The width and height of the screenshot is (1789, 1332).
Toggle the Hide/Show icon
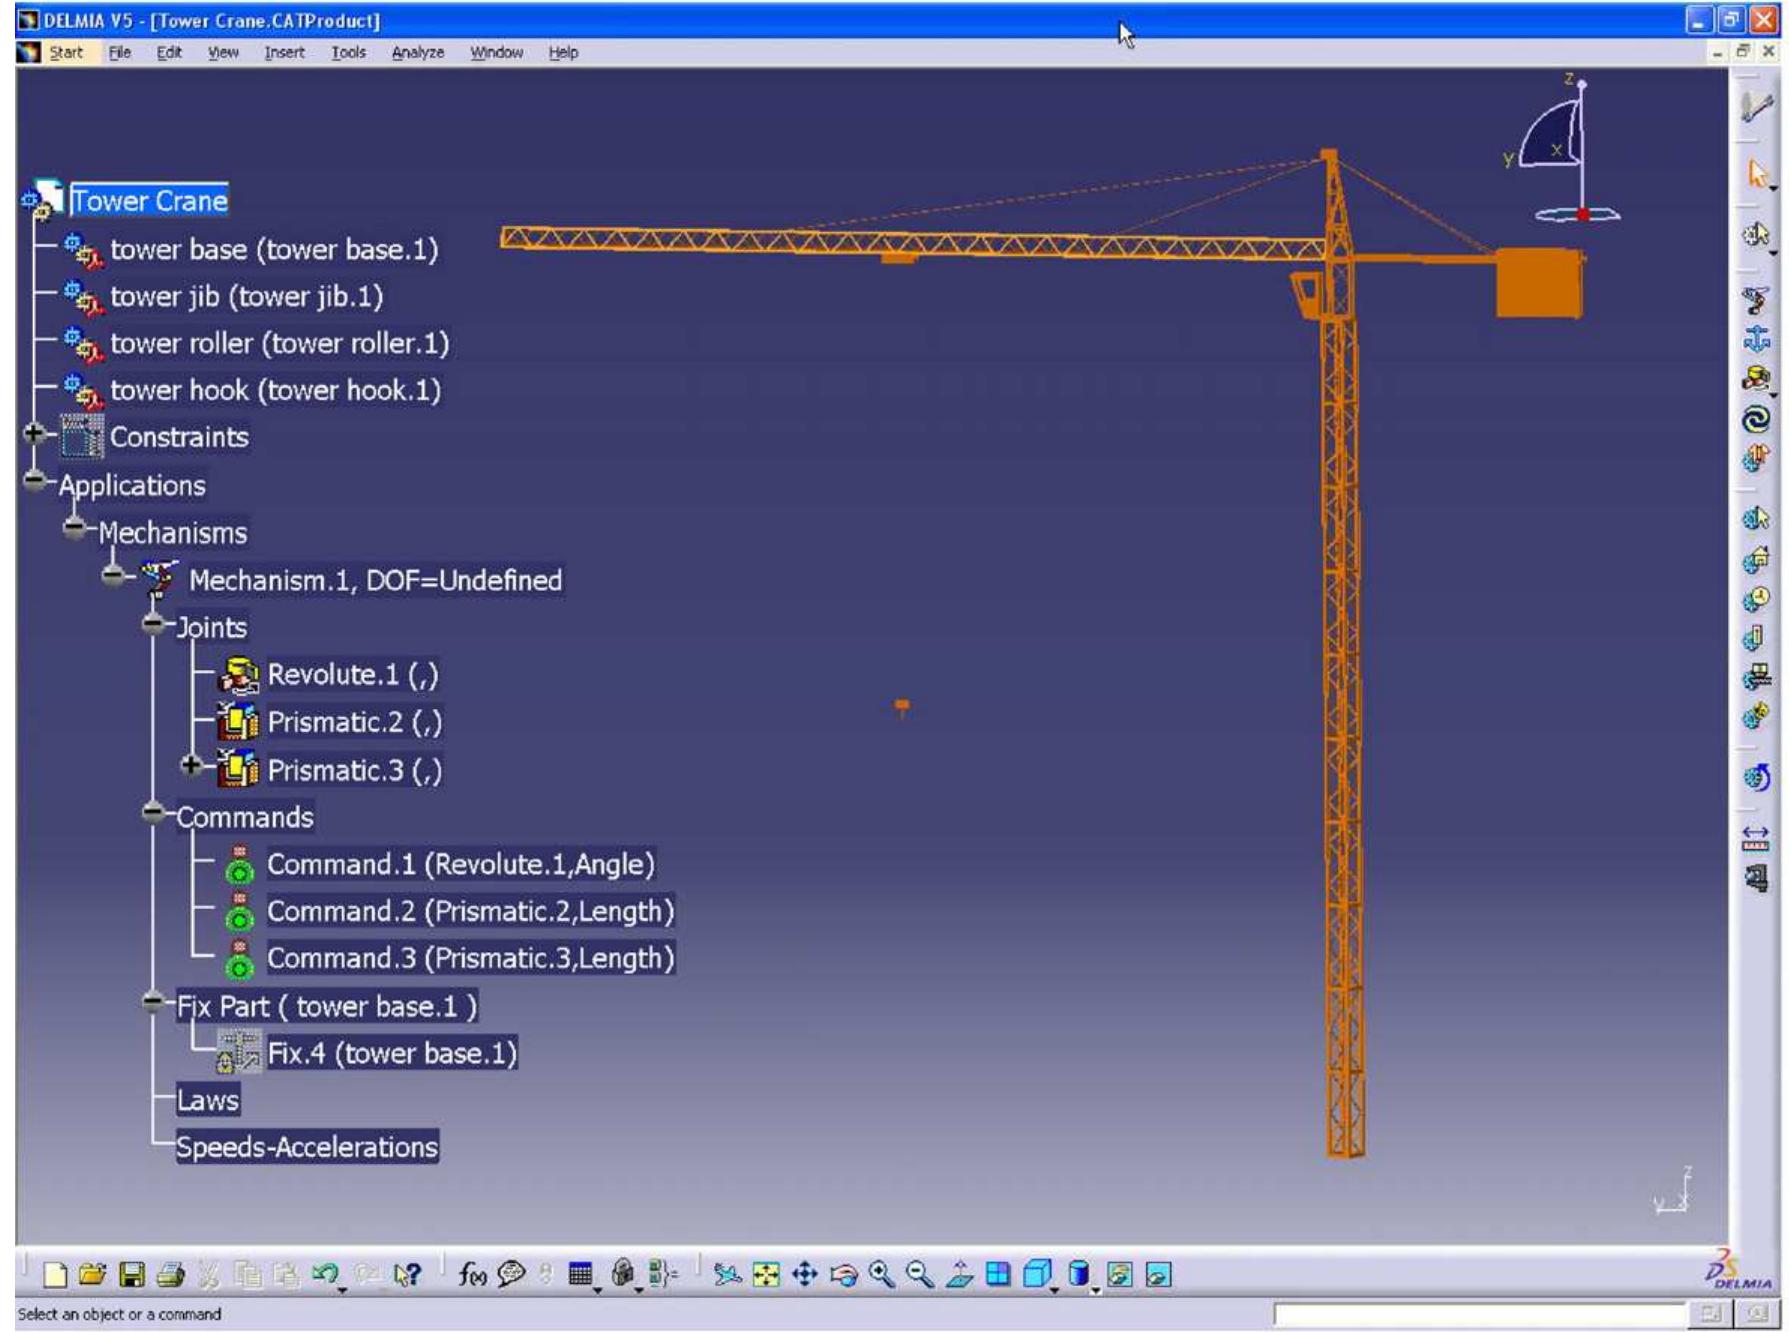pyautogui.click(x=1120, y=1274)
